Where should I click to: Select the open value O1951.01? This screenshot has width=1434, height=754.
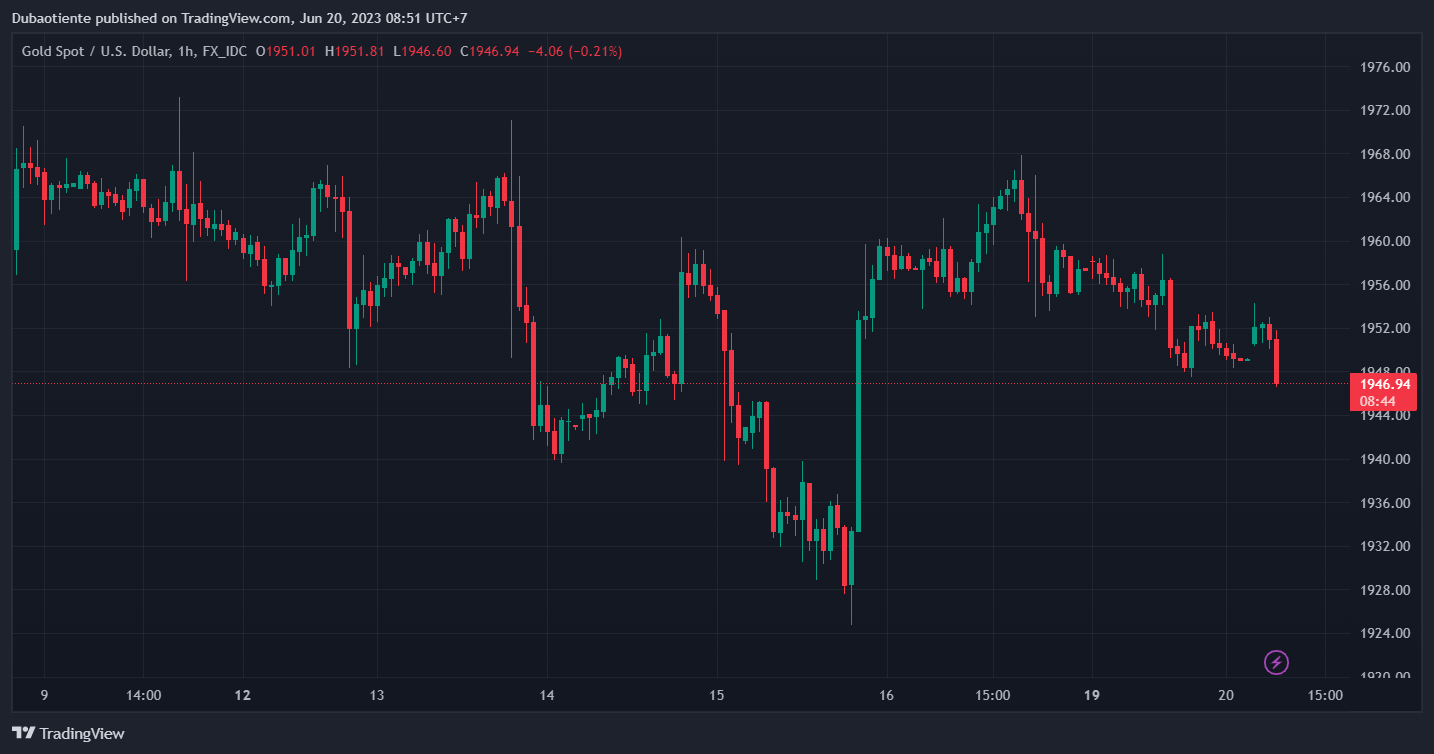tap(286, 51)
